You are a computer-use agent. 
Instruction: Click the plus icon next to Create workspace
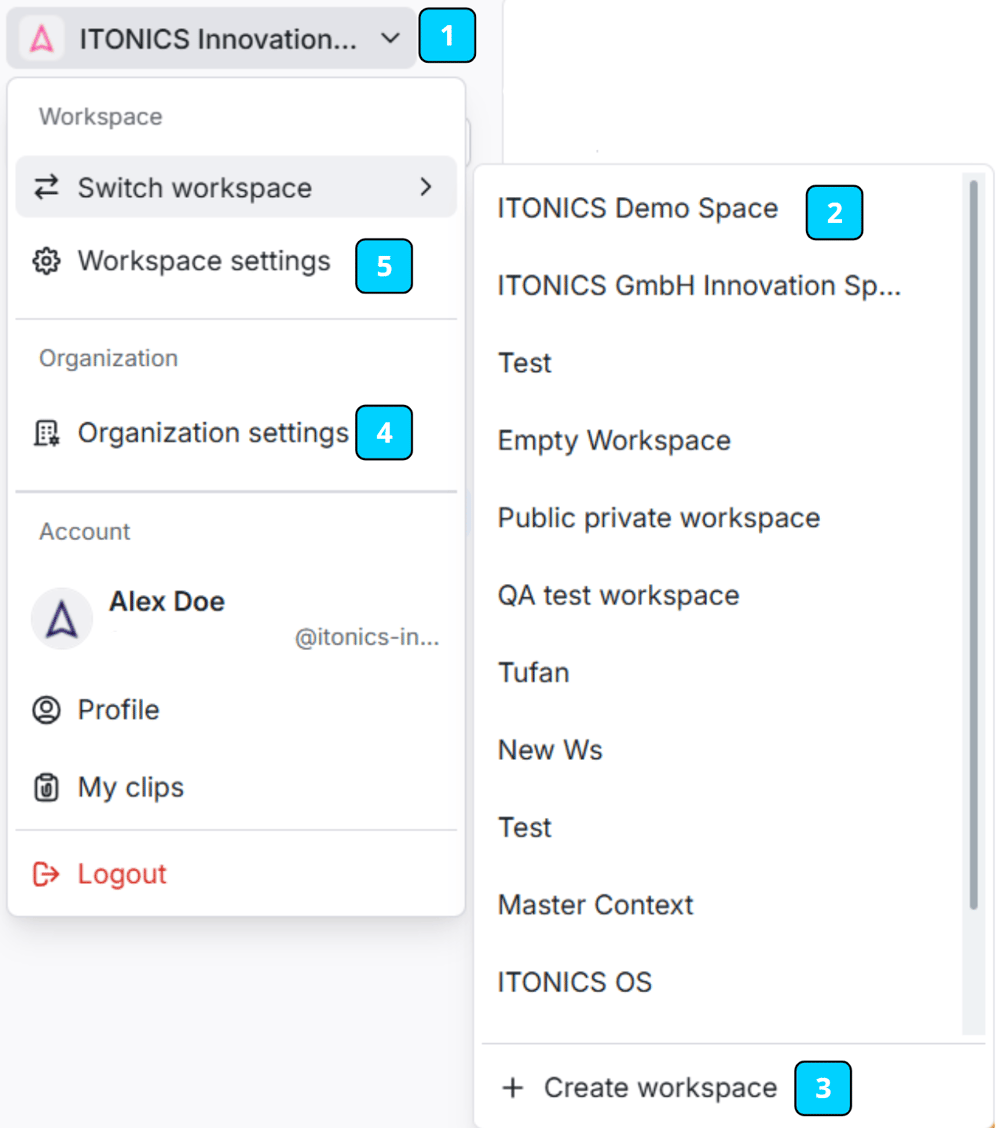513,1088
